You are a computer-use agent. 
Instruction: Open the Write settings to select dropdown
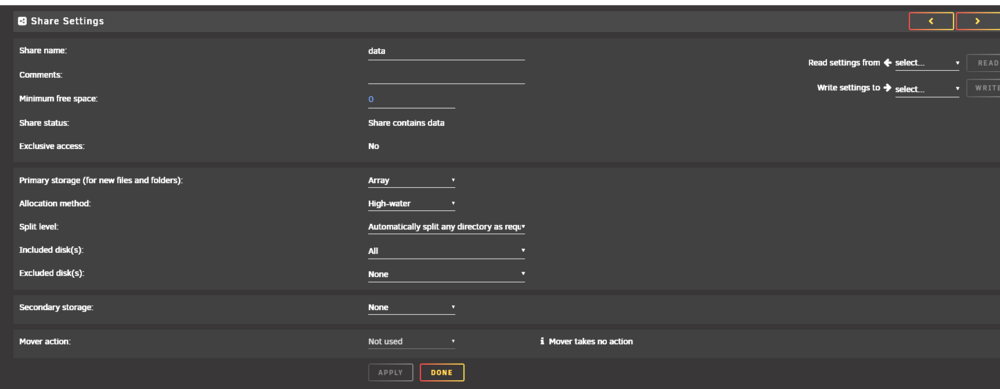(x=927, y=89)
